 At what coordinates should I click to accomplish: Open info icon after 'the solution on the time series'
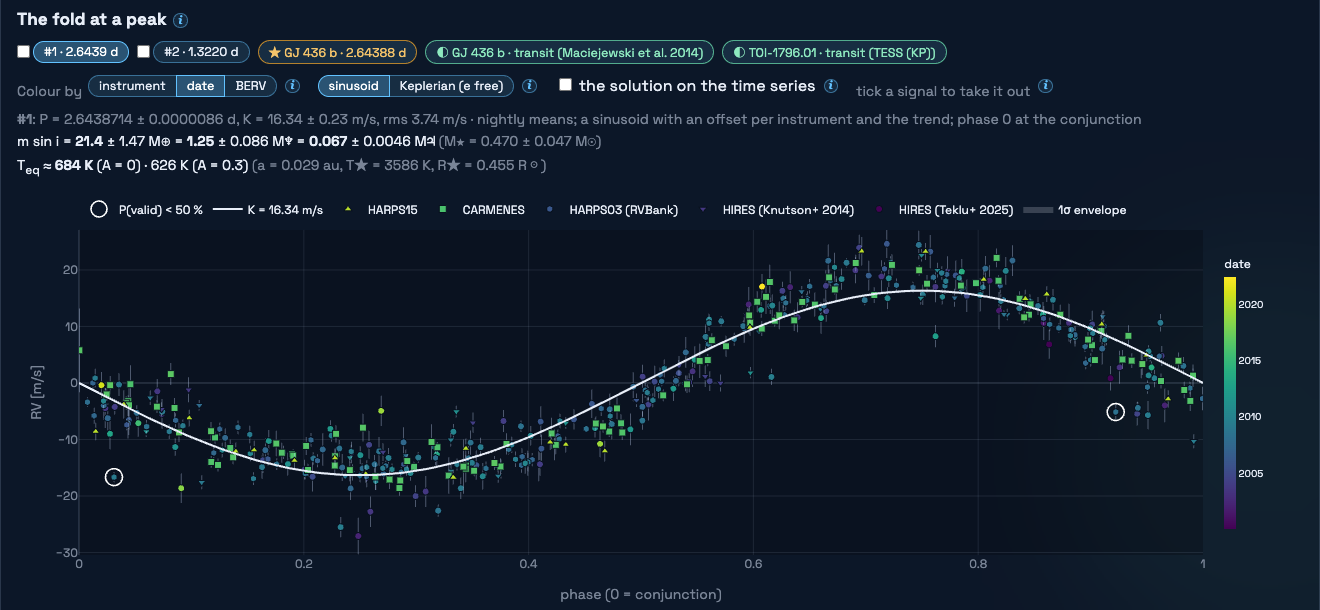point(831,86)
